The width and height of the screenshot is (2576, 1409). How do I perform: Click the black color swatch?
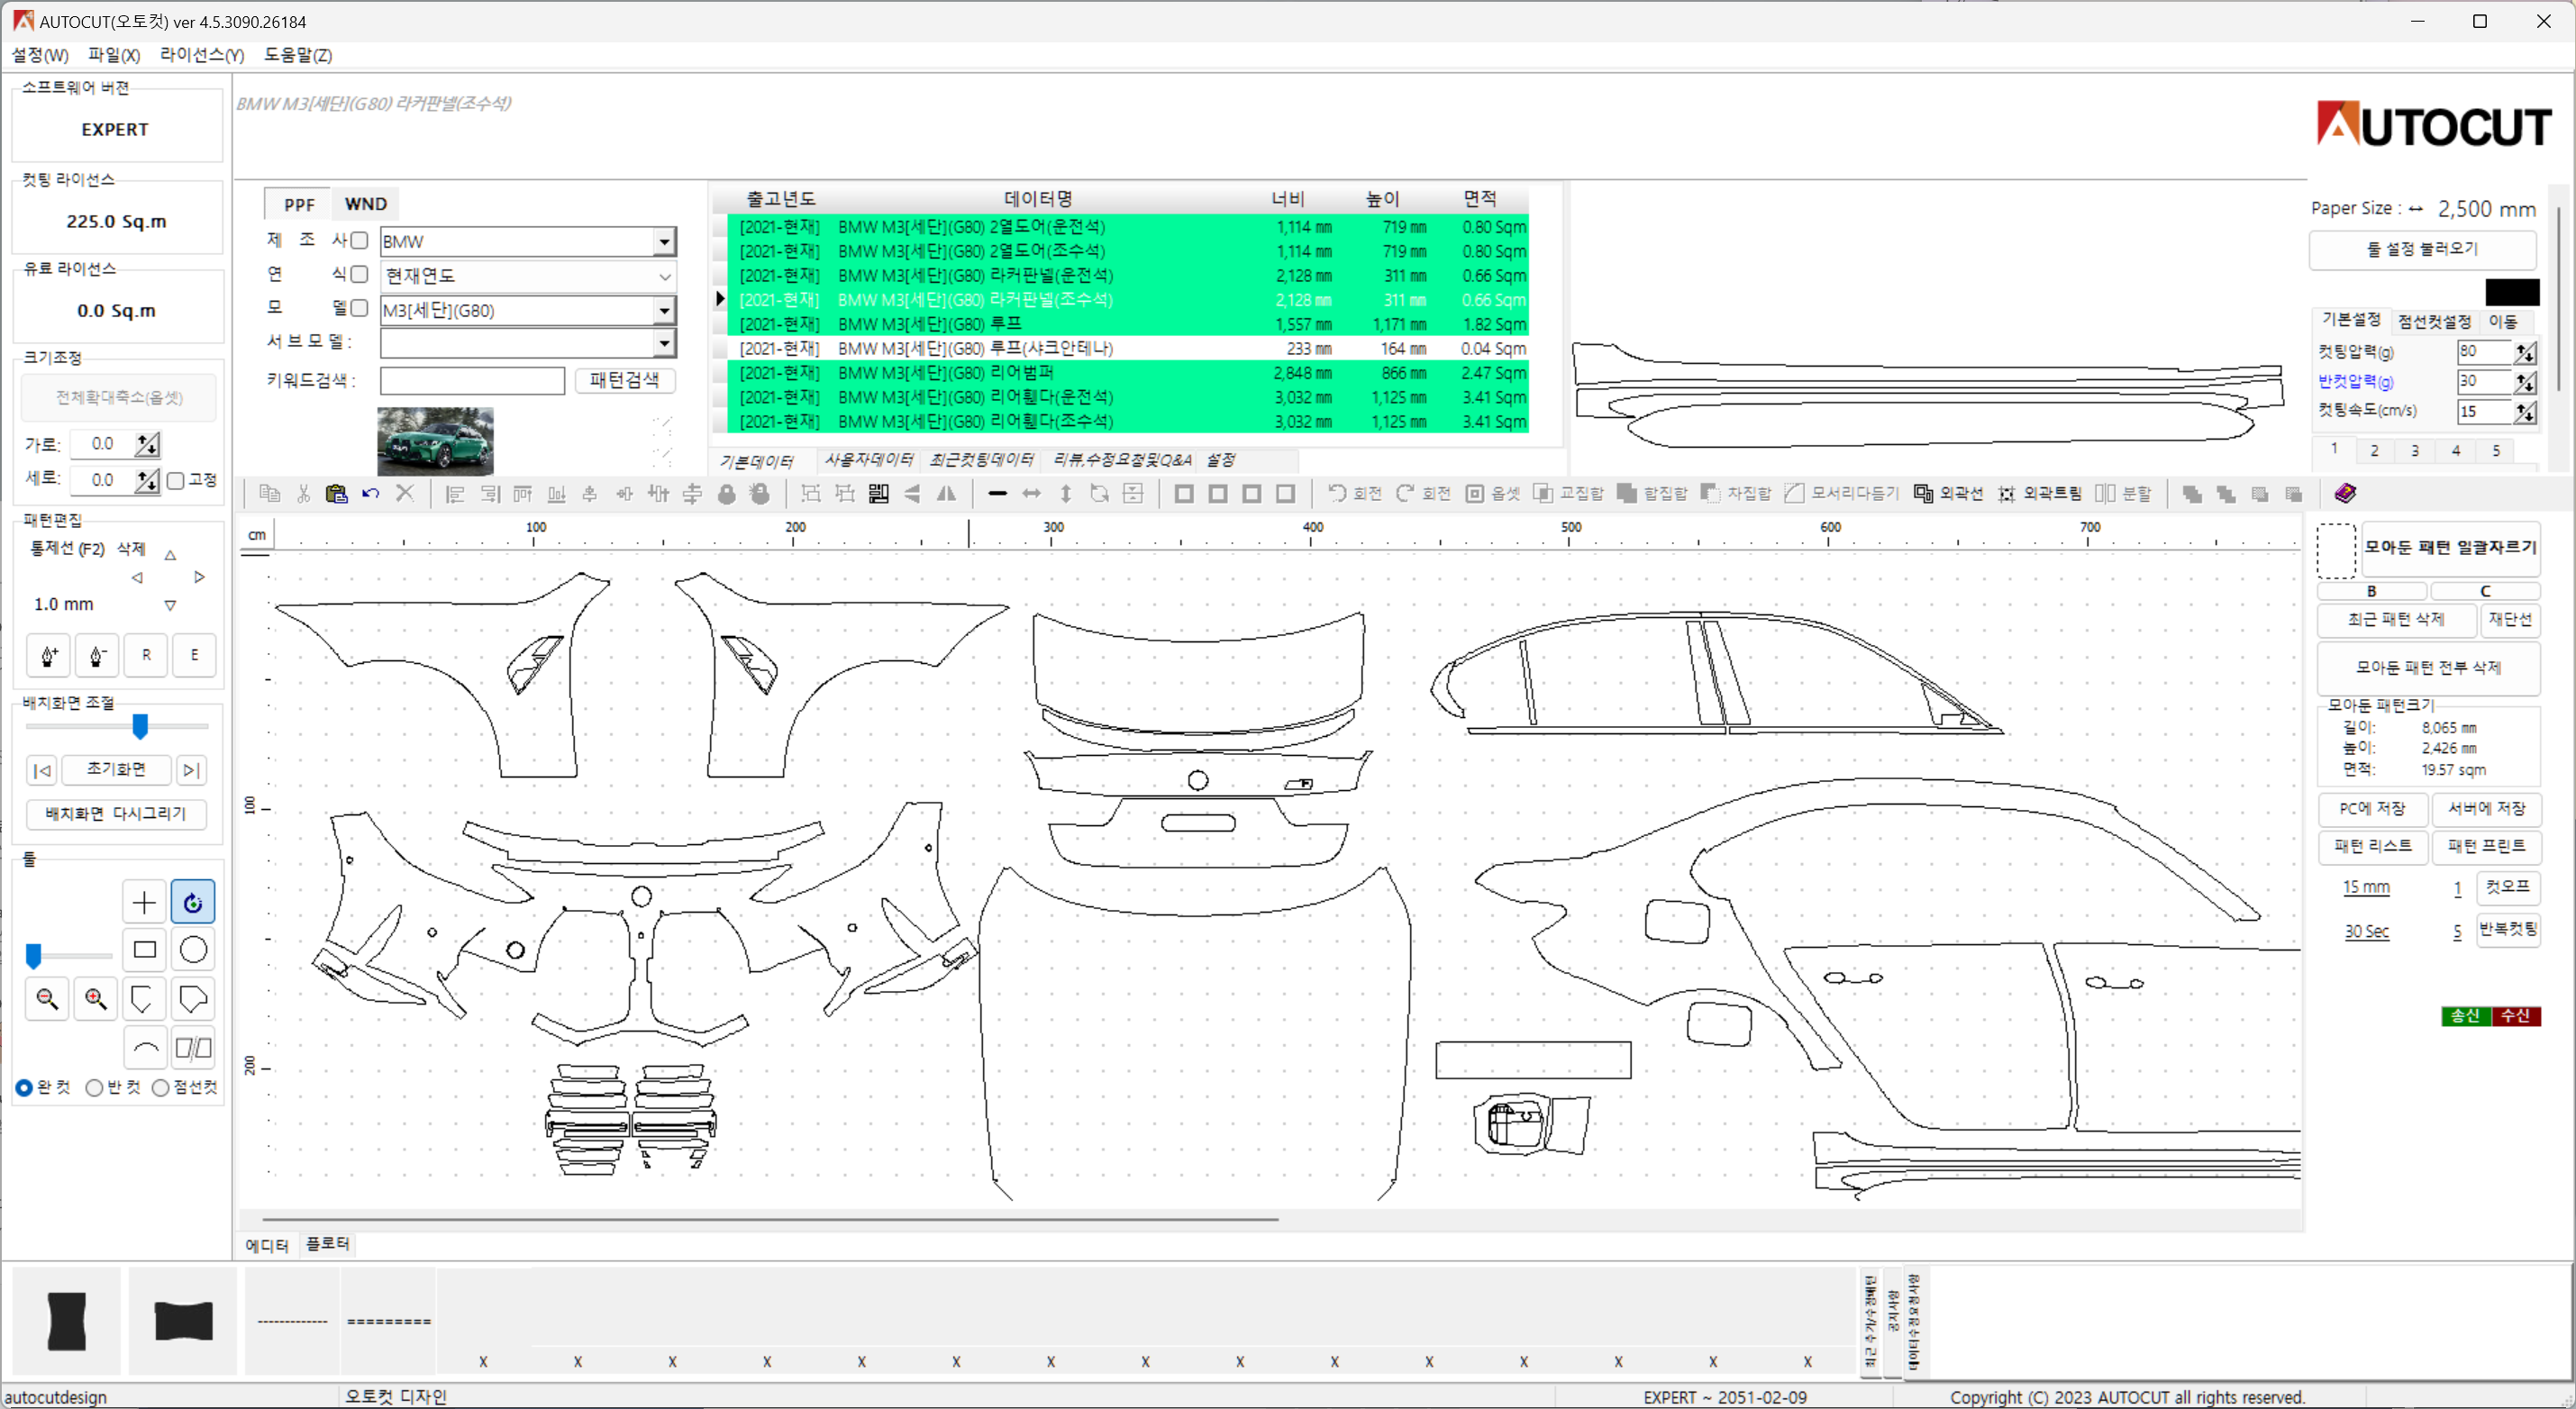coord(2512,292)
